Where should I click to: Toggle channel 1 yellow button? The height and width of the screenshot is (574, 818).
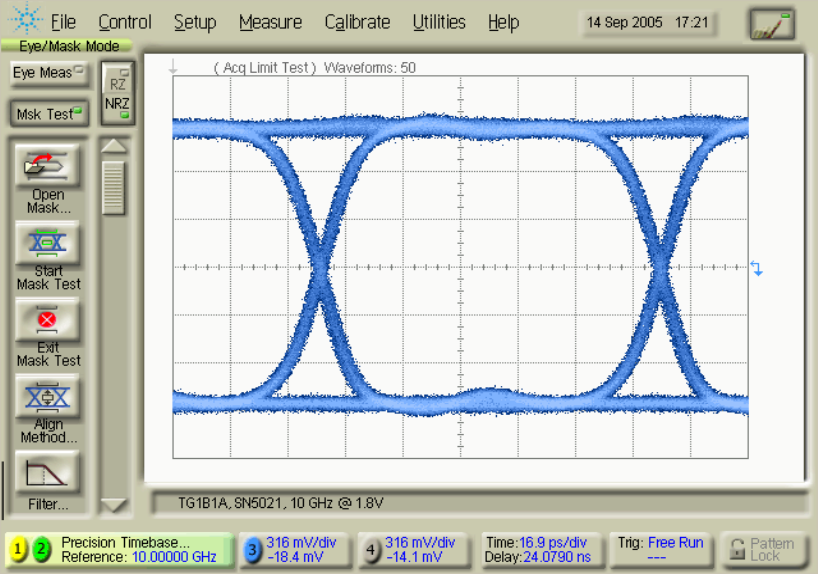coord(18,549)
